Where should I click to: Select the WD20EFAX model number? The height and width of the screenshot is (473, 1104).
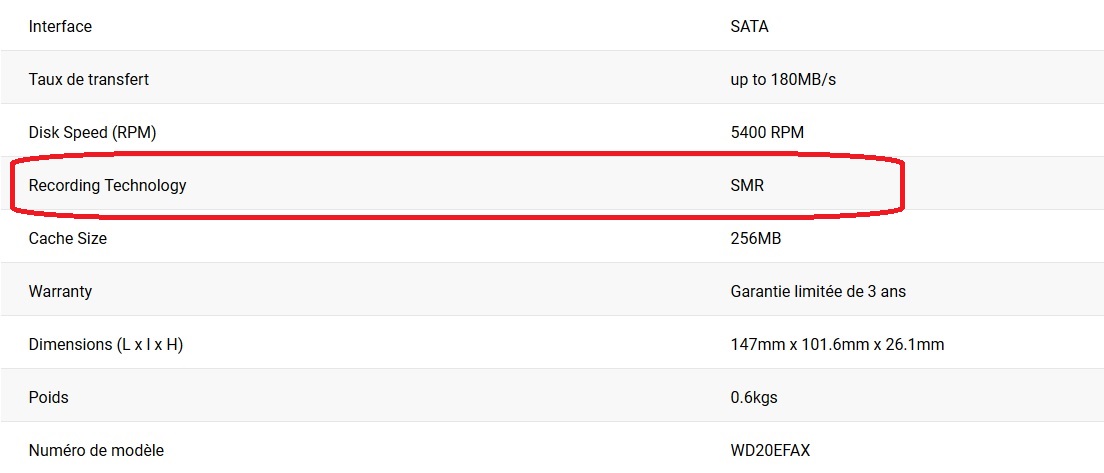tap(770, 450)
